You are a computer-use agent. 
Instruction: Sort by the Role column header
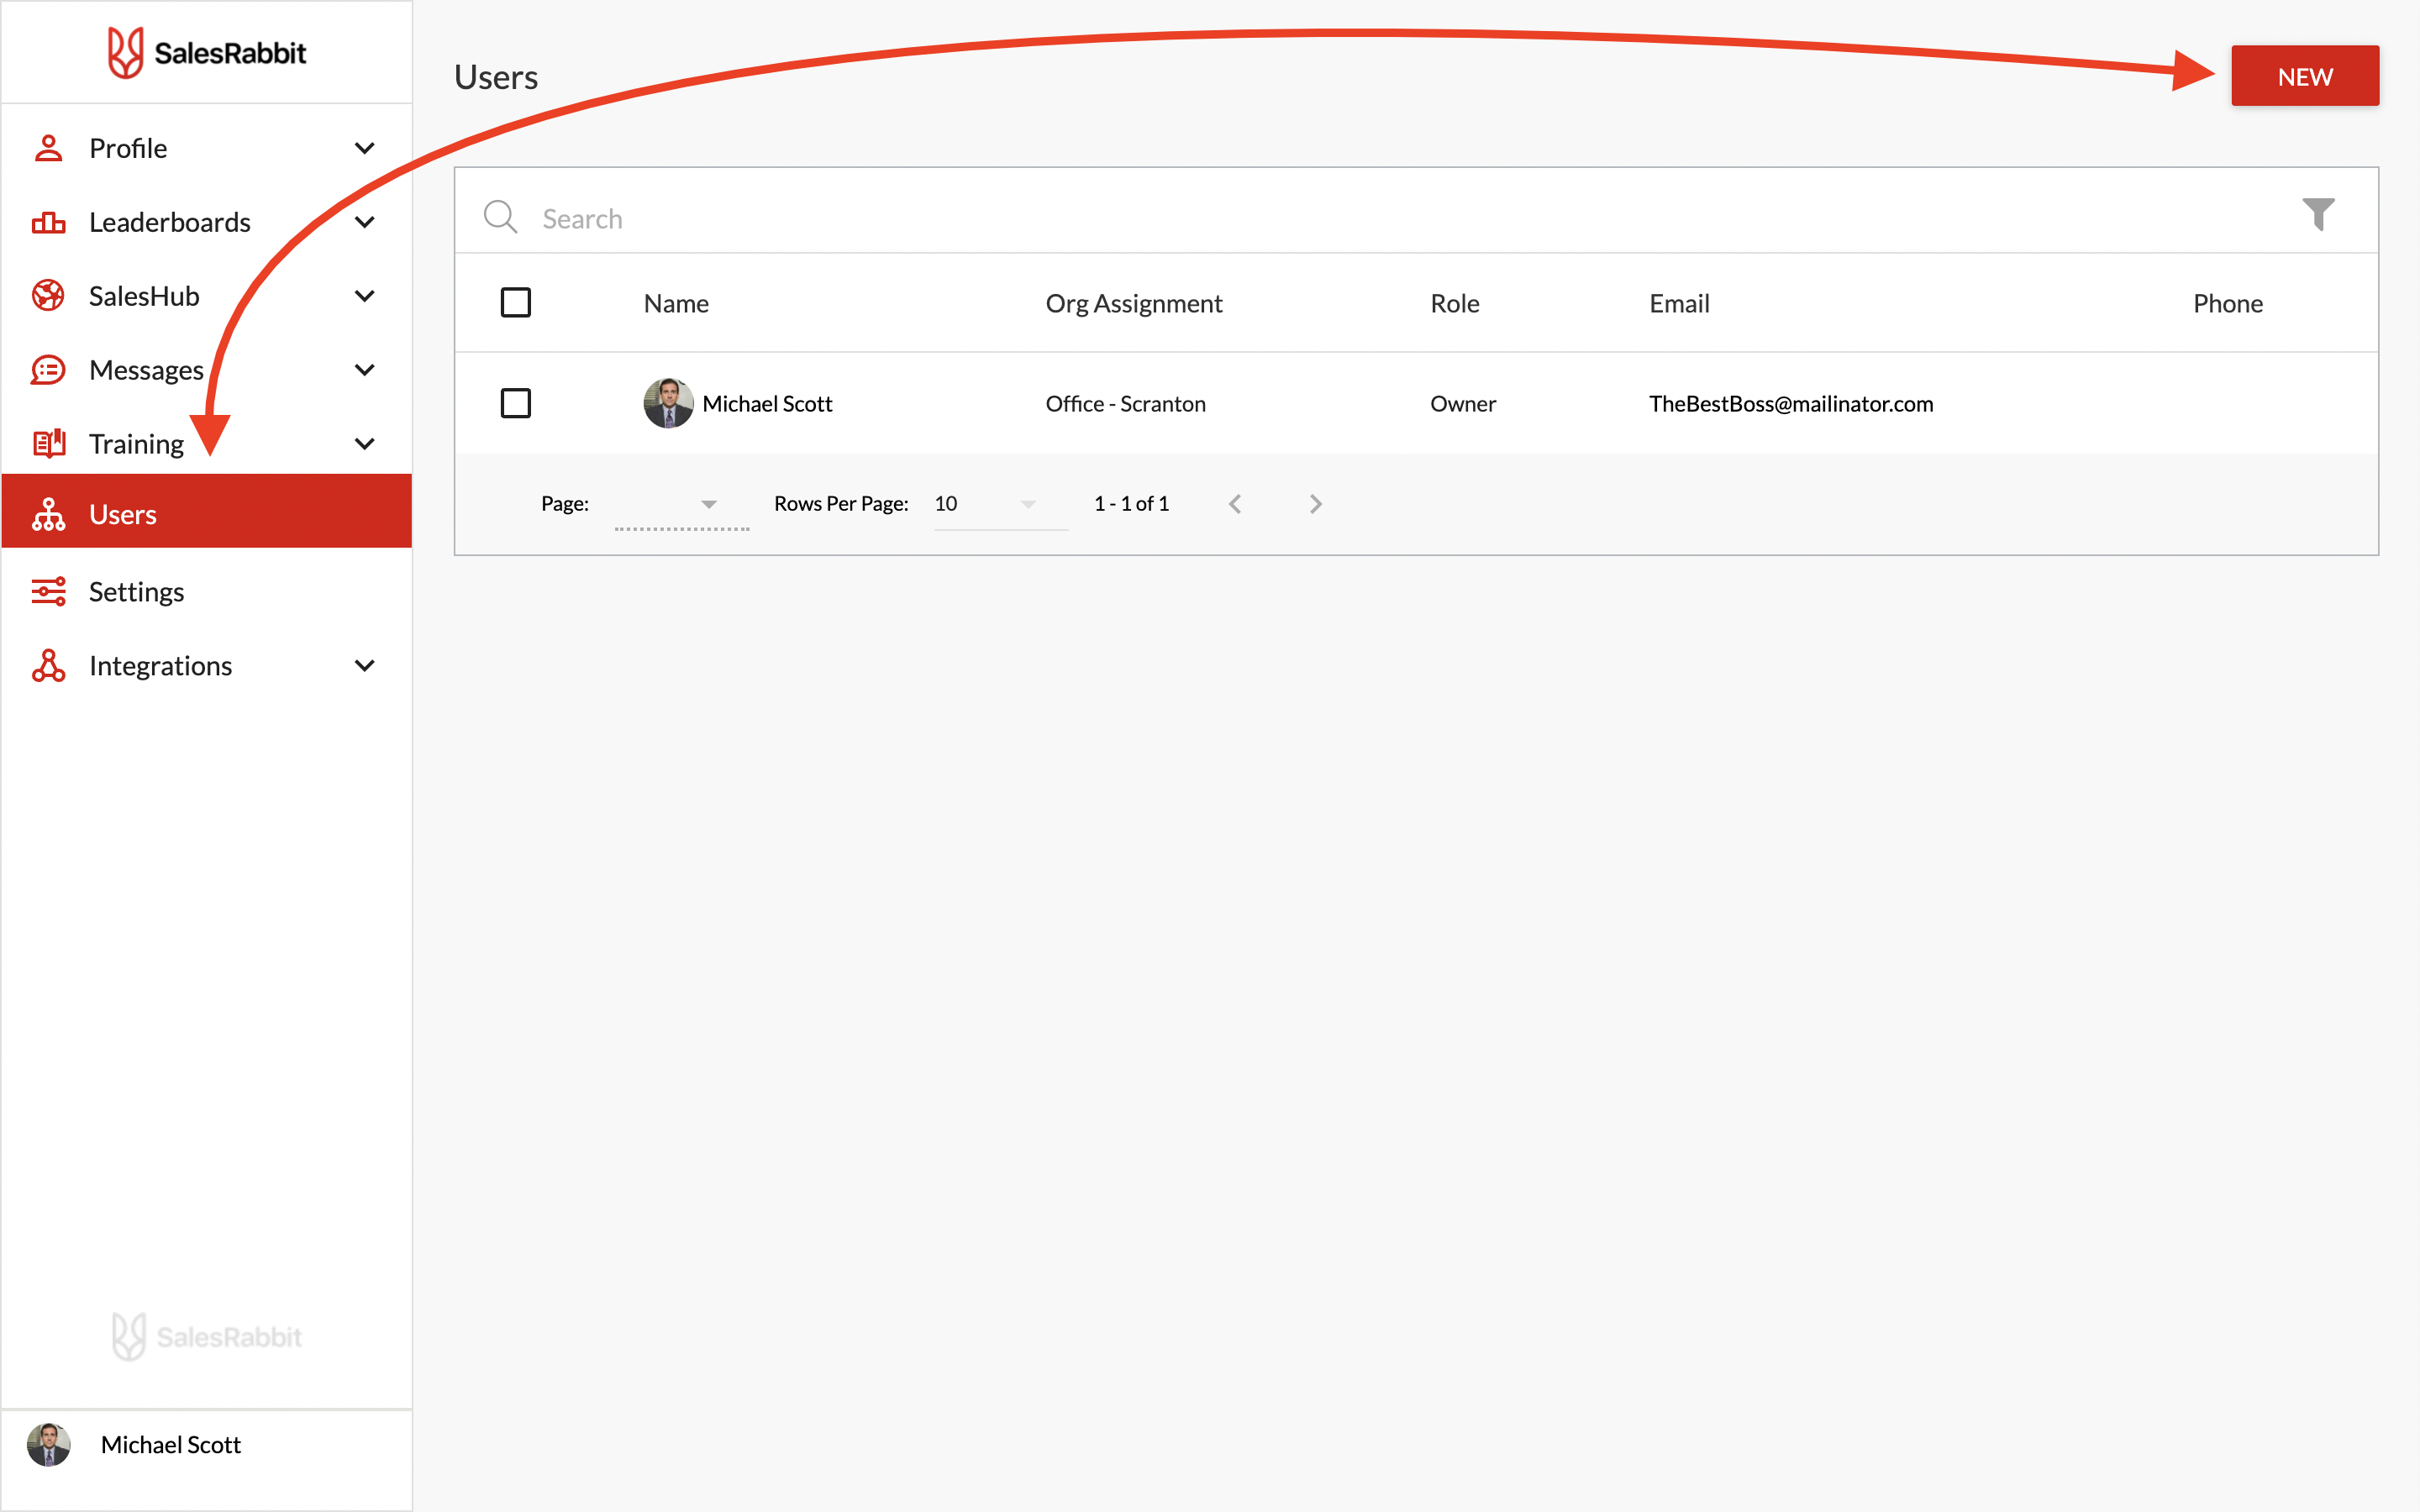pyautogui.click(x=1454, y=303)
